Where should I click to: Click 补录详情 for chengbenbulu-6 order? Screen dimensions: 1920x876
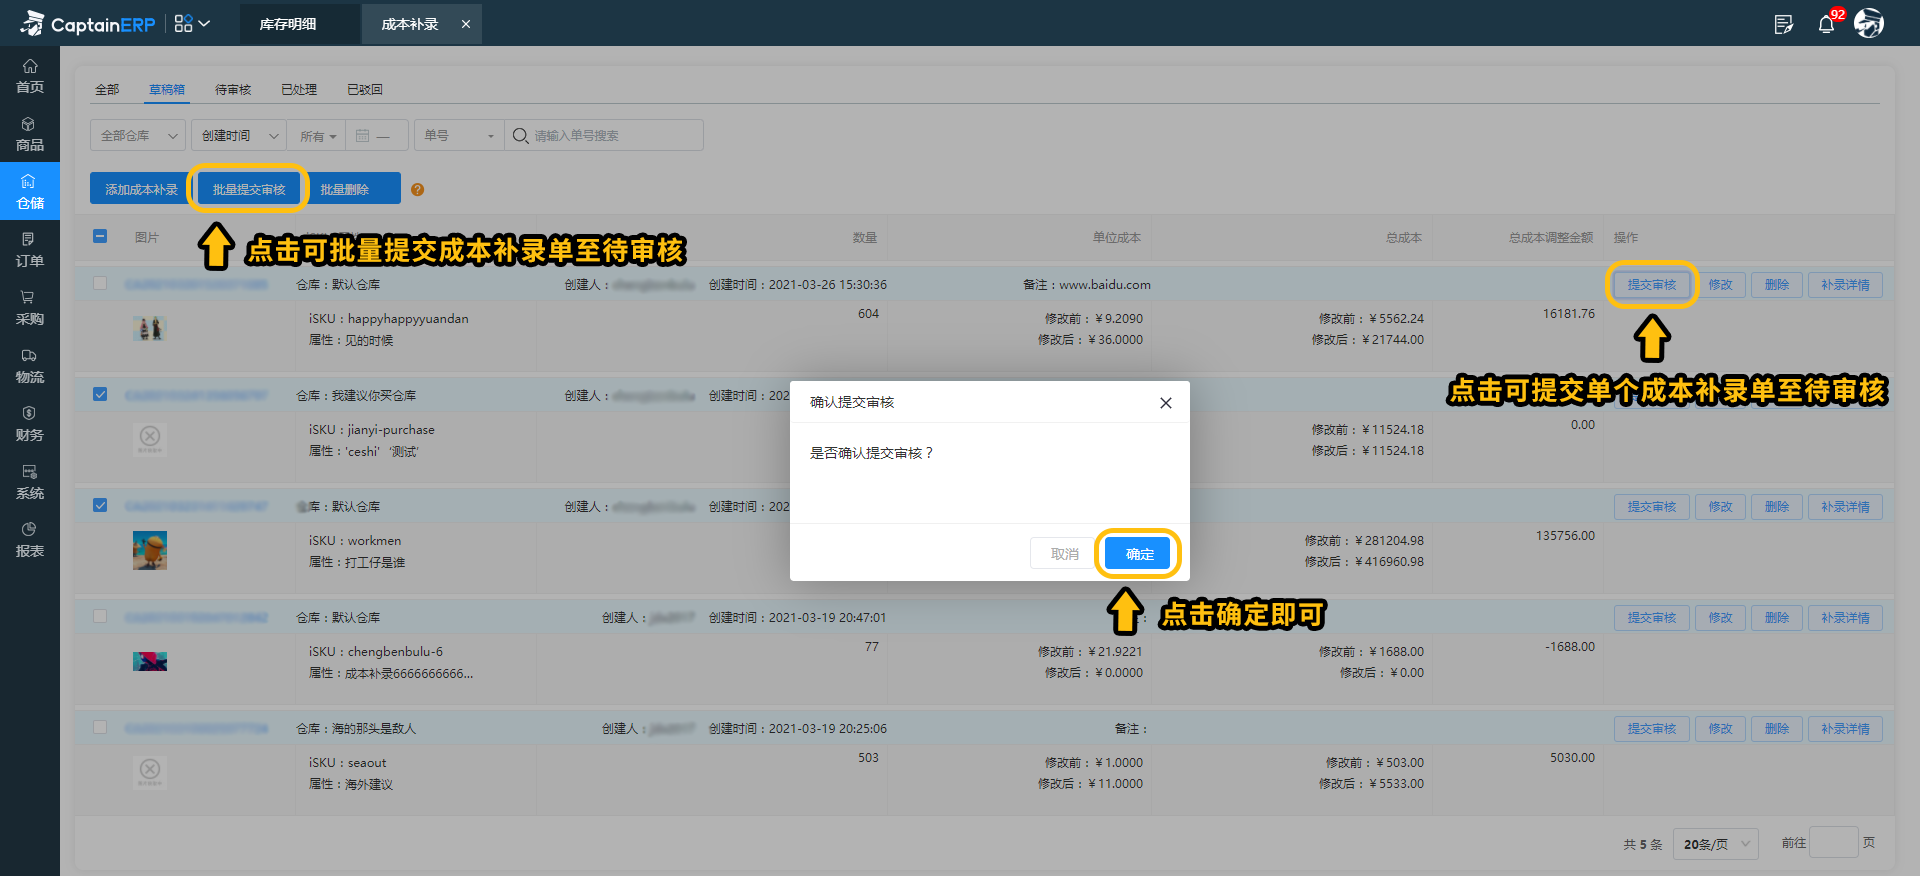pyautogui.click(x=1845, y=618)
